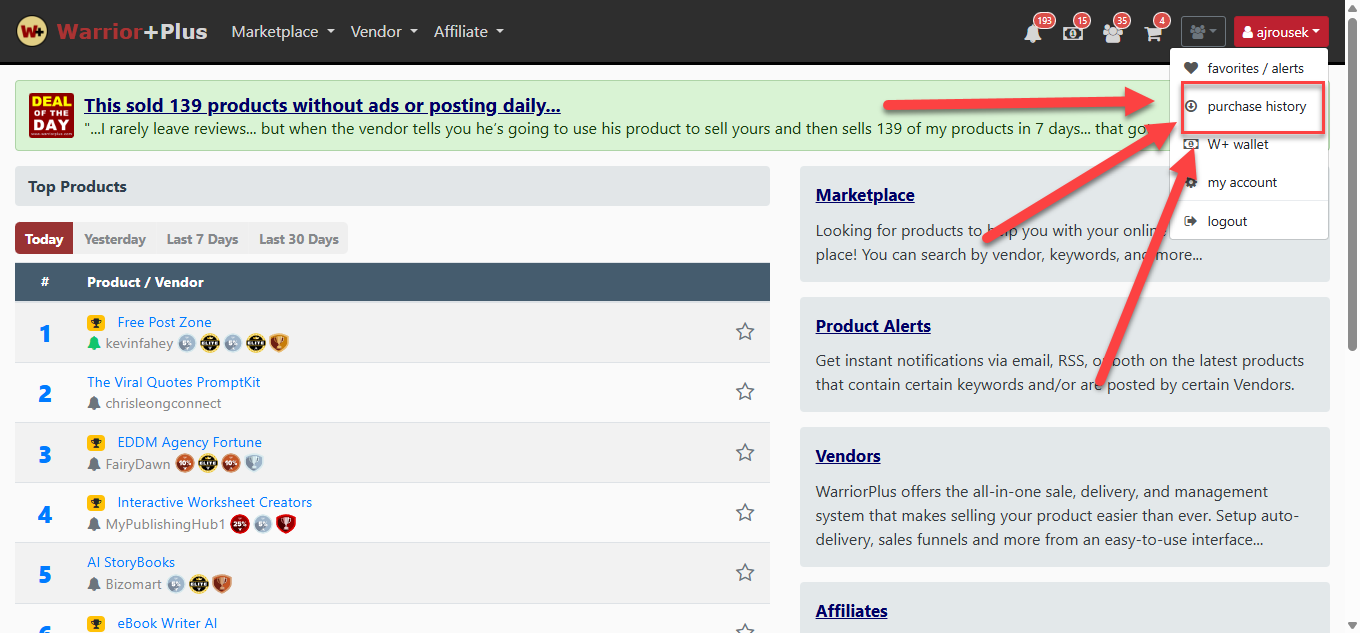Image resolution: width=1360 pixels, height=633 pixels.
Task: Click kevinfahey's bronze shield badge
Action: tap(278, 343)
